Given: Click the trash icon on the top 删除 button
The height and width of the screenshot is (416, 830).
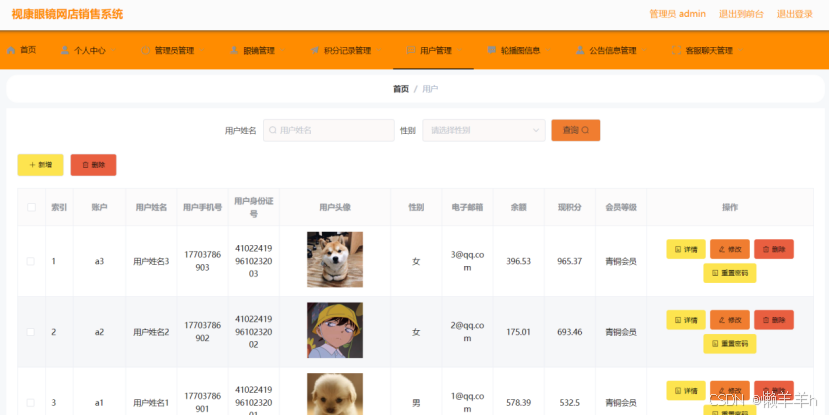Looking at the screenshot, I should coord(85,165).
